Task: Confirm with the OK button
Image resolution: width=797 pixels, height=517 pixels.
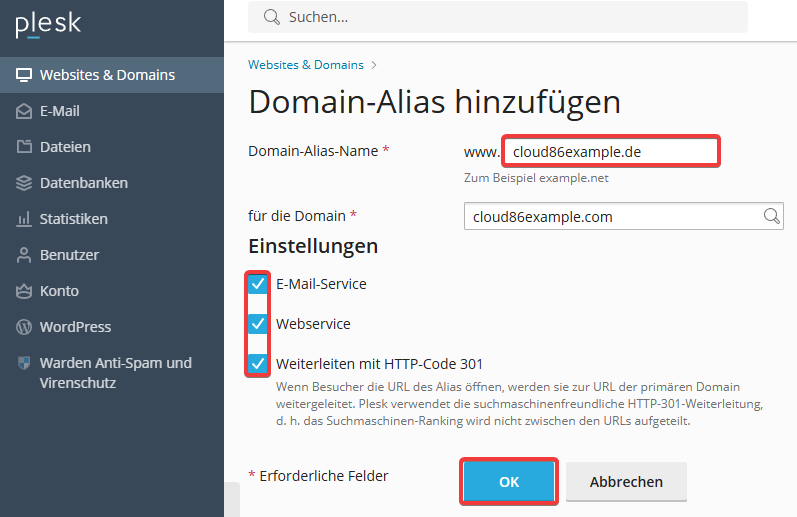Action: click(x=509, y=481)
